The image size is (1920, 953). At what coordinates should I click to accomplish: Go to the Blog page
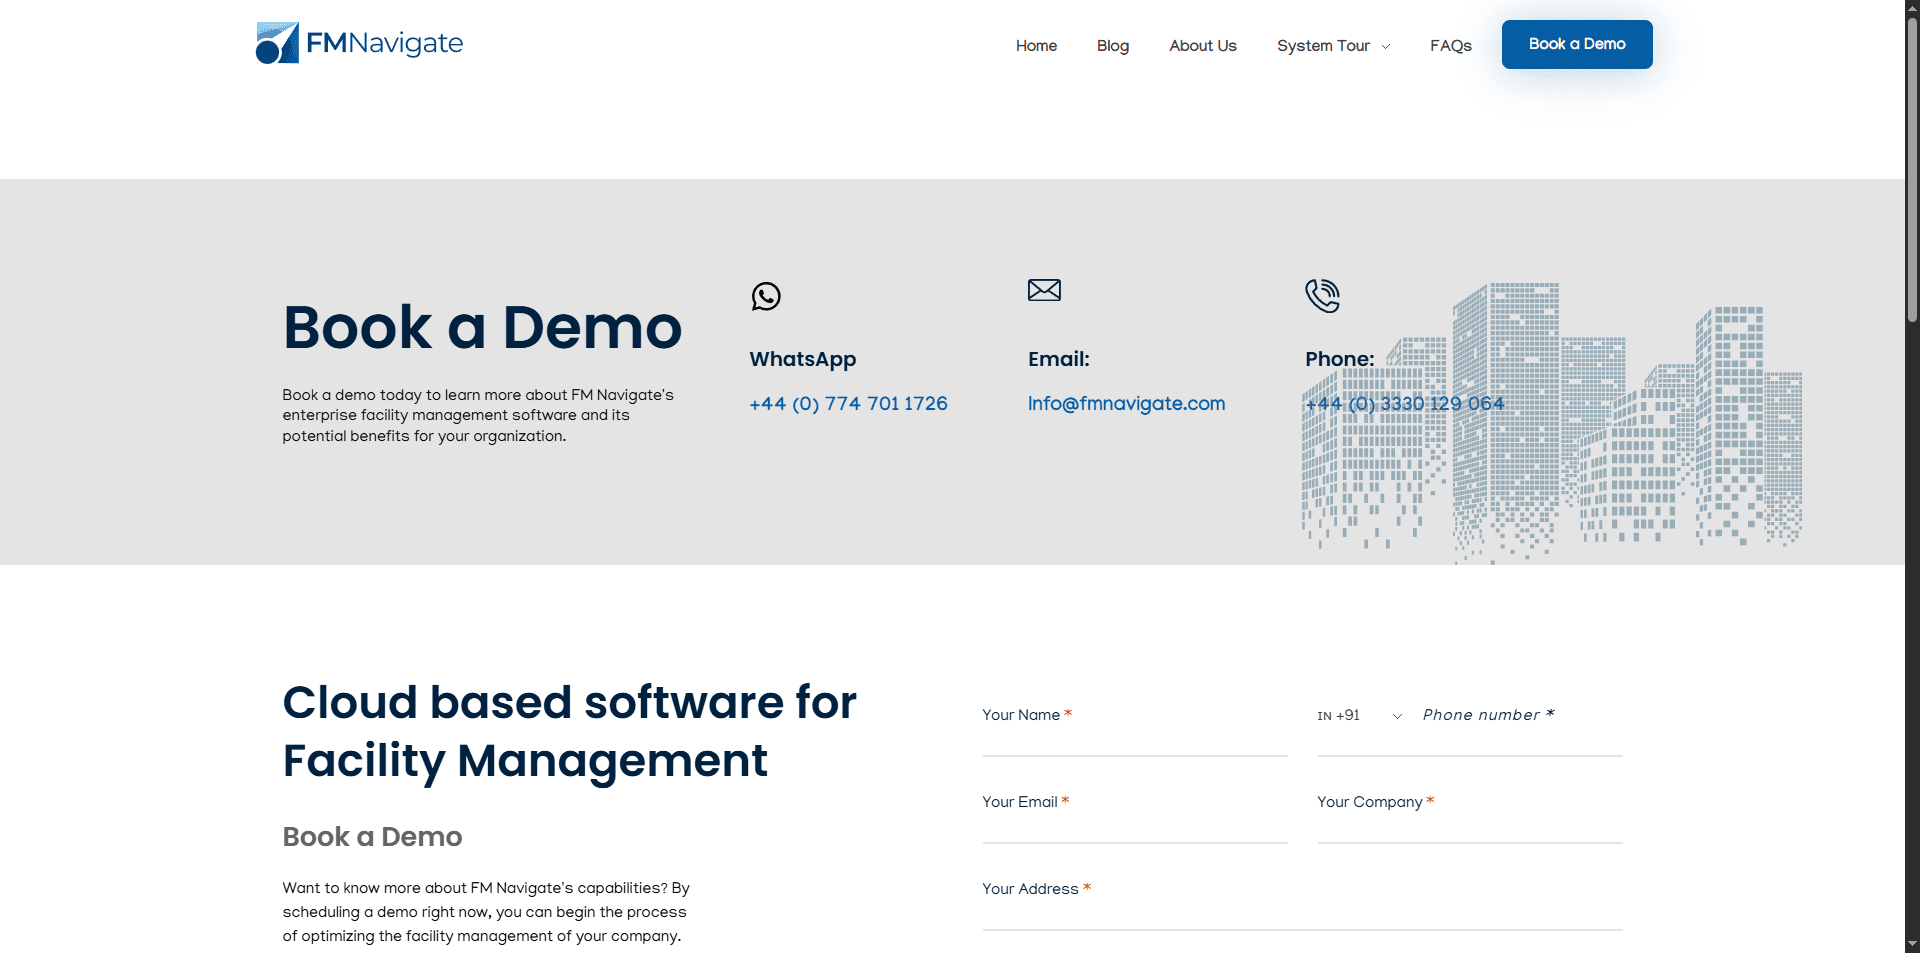coord(1112,46)
